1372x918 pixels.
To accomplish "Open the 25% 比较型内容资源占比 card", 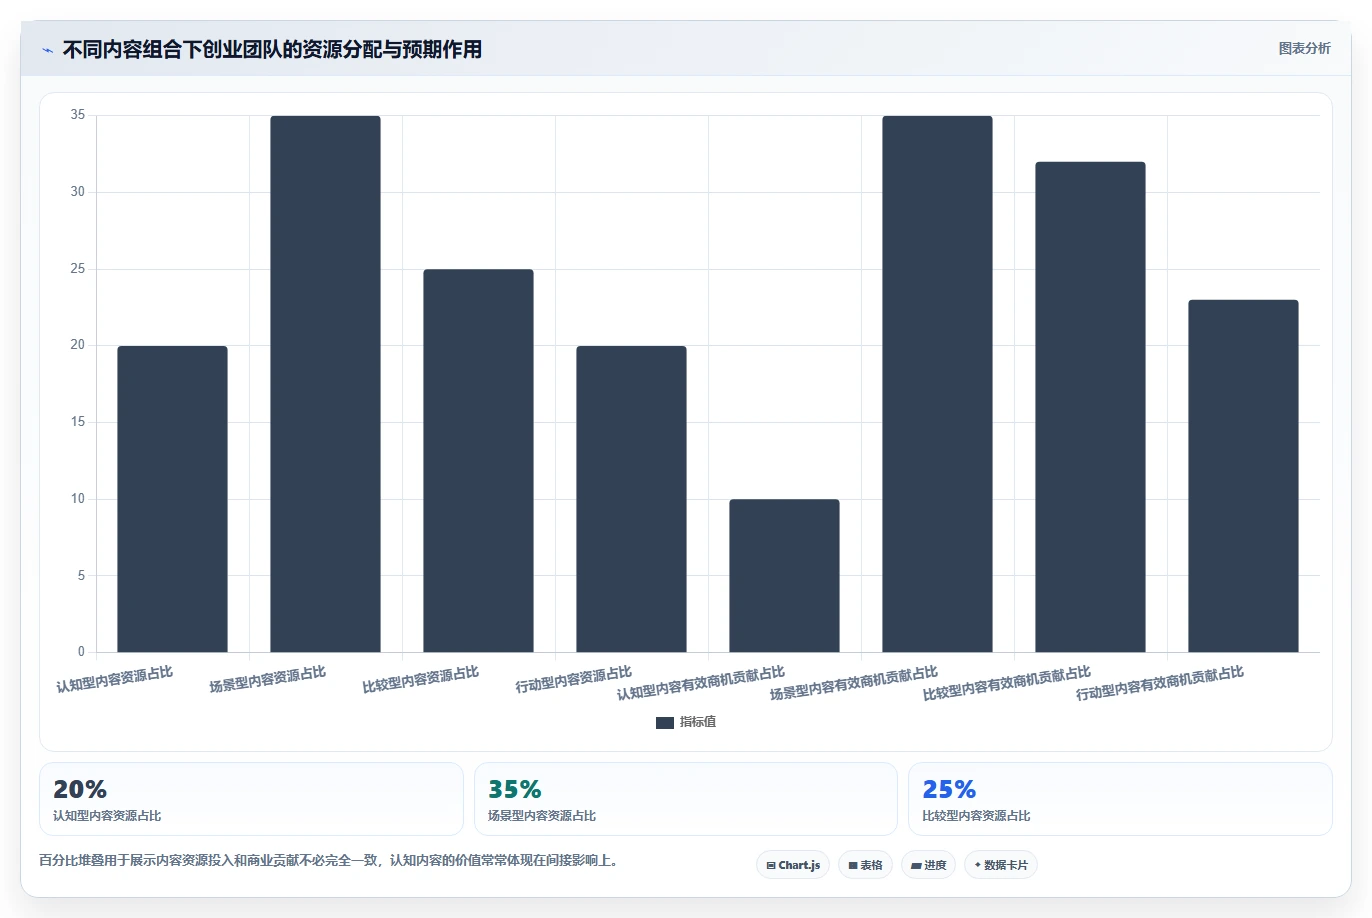I will click(1120, 799).
